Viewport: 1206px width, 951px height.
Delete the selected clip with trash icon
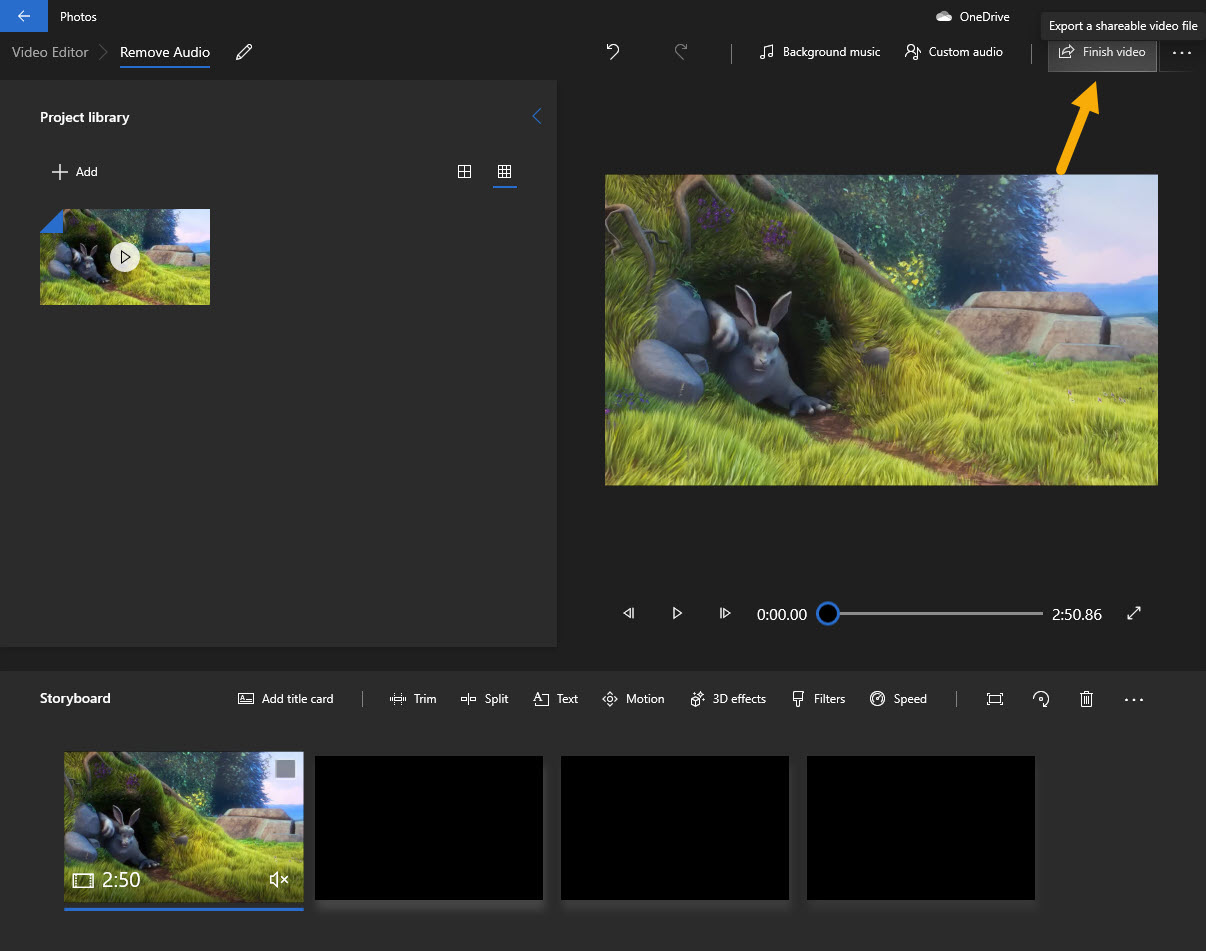tap(1087, 699)
